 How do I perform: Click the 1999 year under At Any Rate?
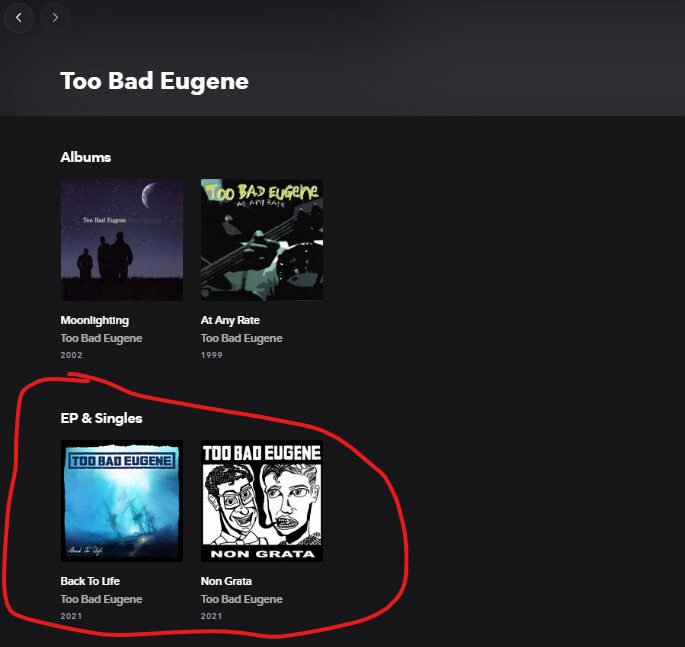pyautogui.click(x=211, y=355)
